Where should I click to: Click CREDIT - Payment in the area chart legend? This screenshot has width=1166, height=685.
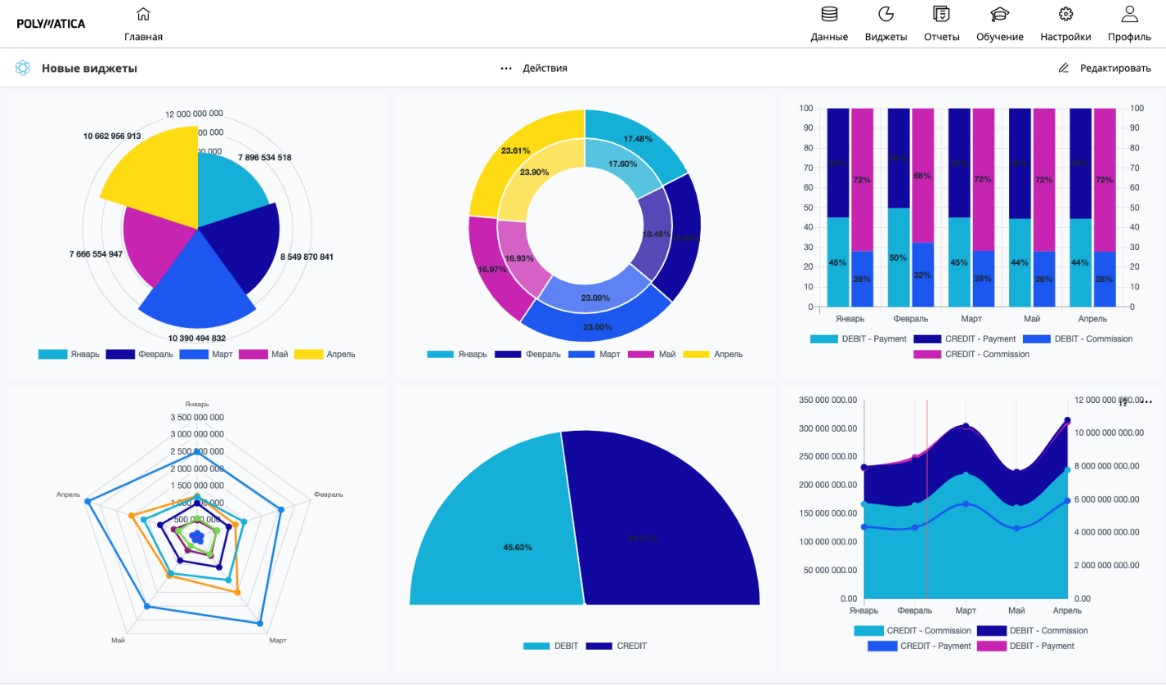tap(919, 646)
